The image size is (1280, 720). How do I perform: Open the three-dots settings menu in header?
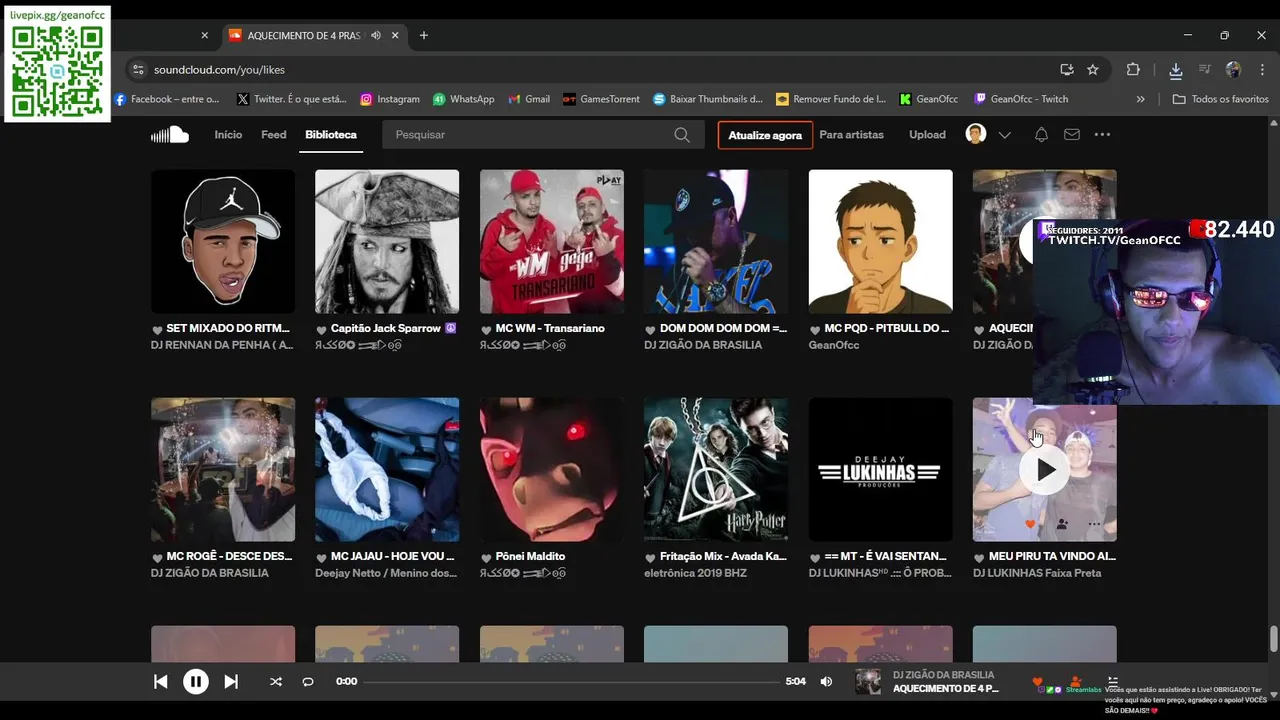pos(1102,135)
